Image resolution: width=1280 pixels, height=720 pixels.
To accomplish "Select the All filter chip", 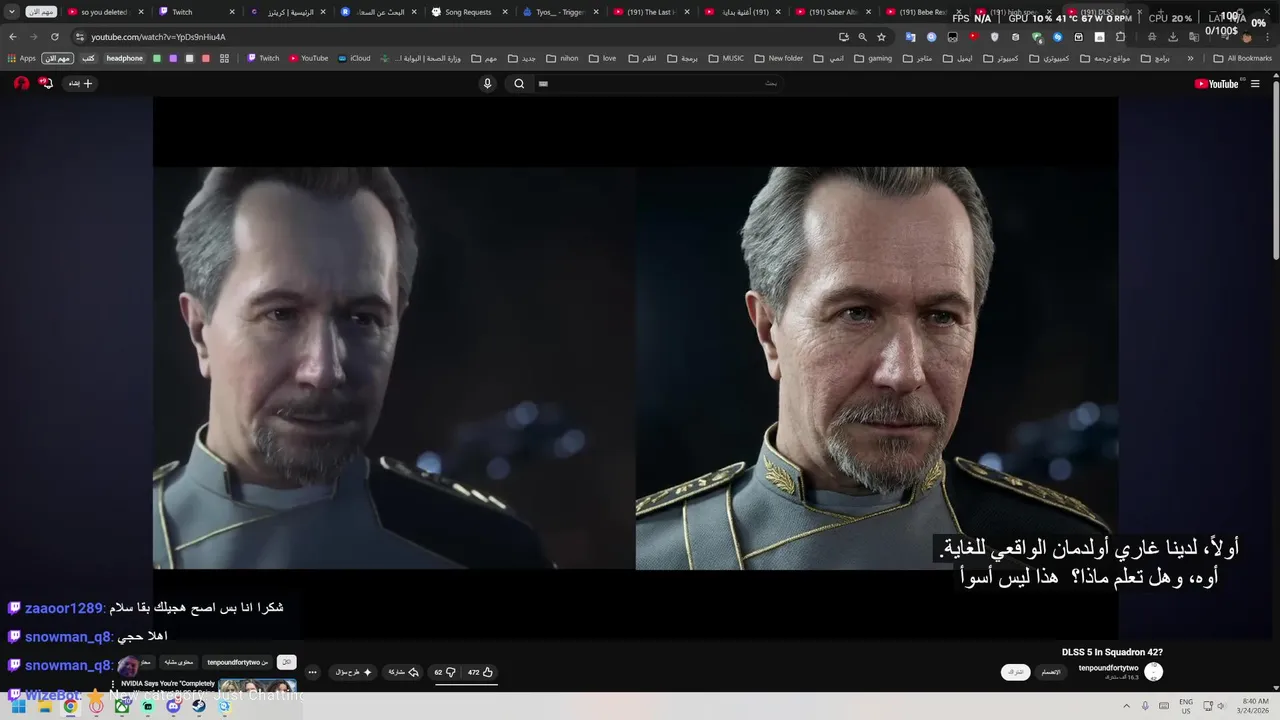I will (287, 662).
